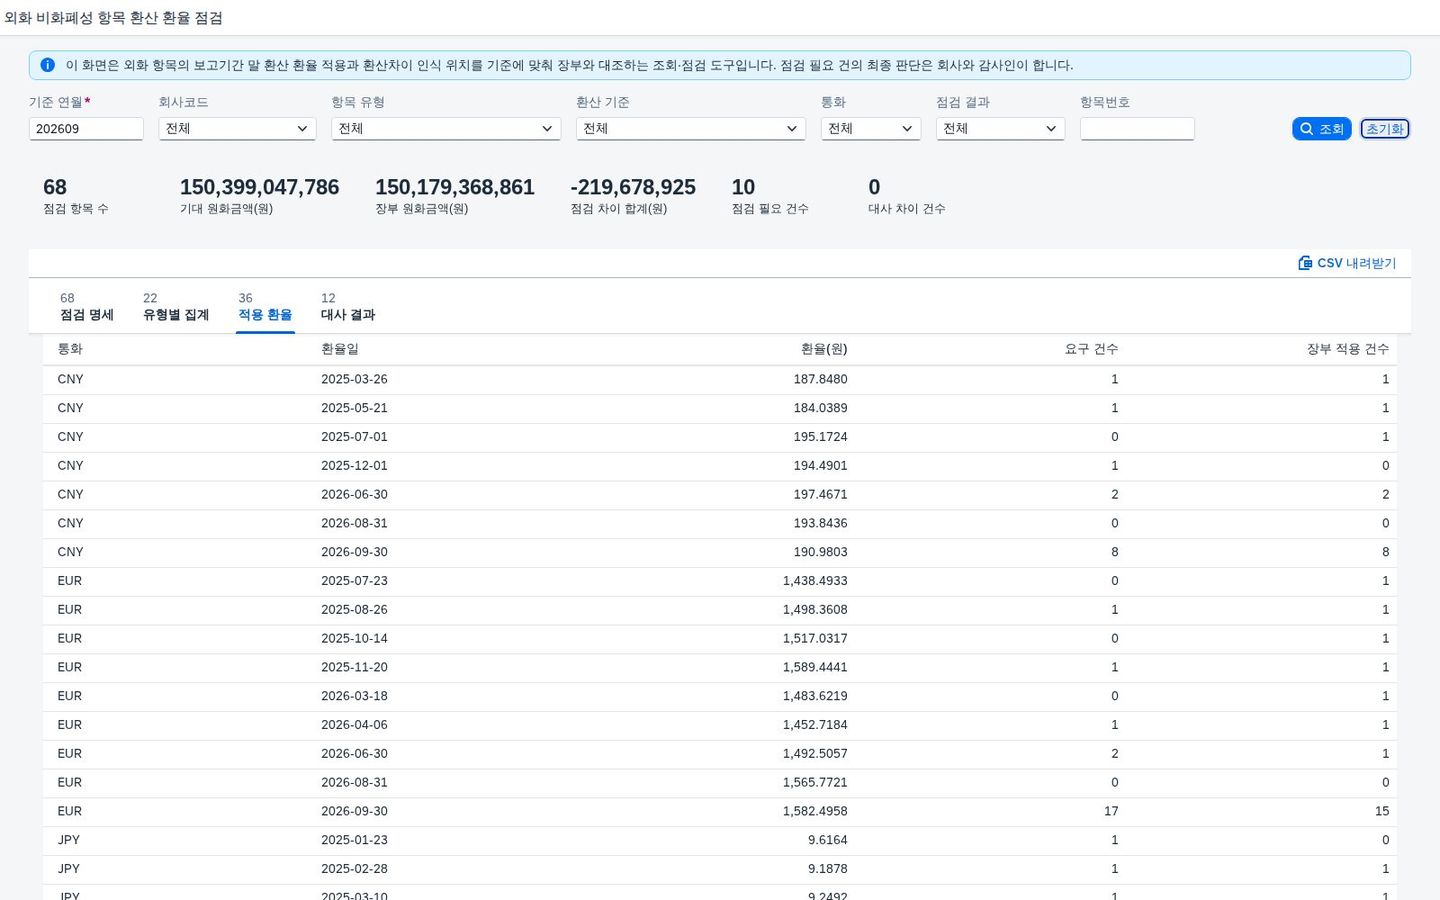Switch to the 유형별 집계 tab
This screenshot has width=1440, height=900.
coord(176,307)
